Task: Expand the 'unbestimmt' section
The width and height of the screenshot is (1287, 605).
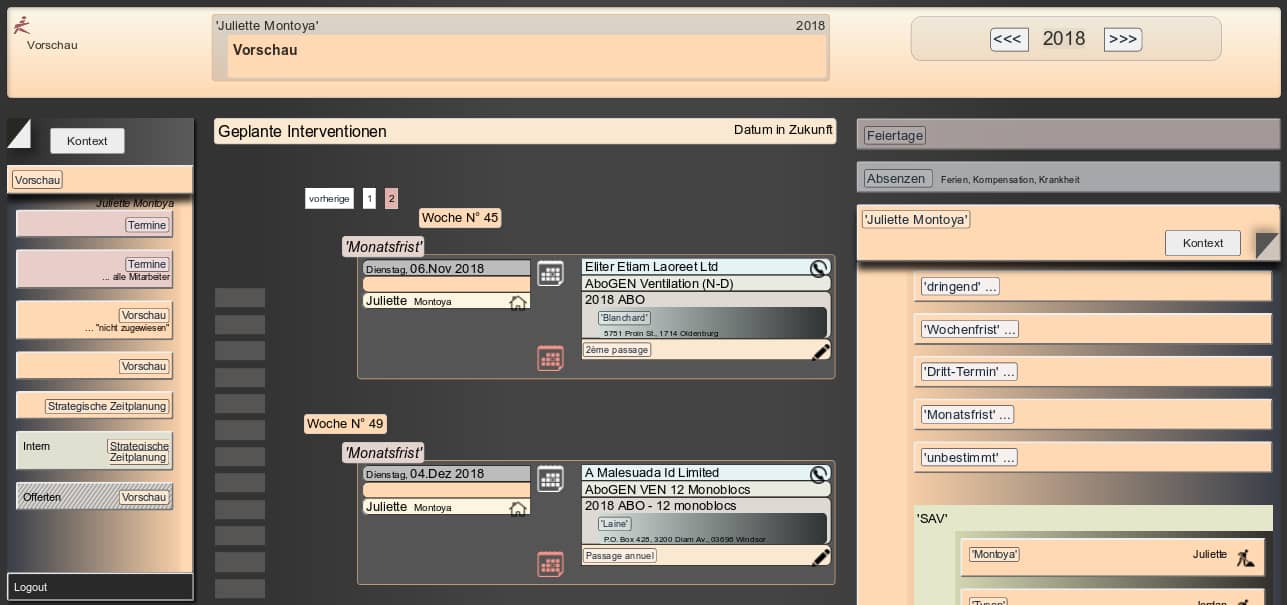Action: (968, 457)
